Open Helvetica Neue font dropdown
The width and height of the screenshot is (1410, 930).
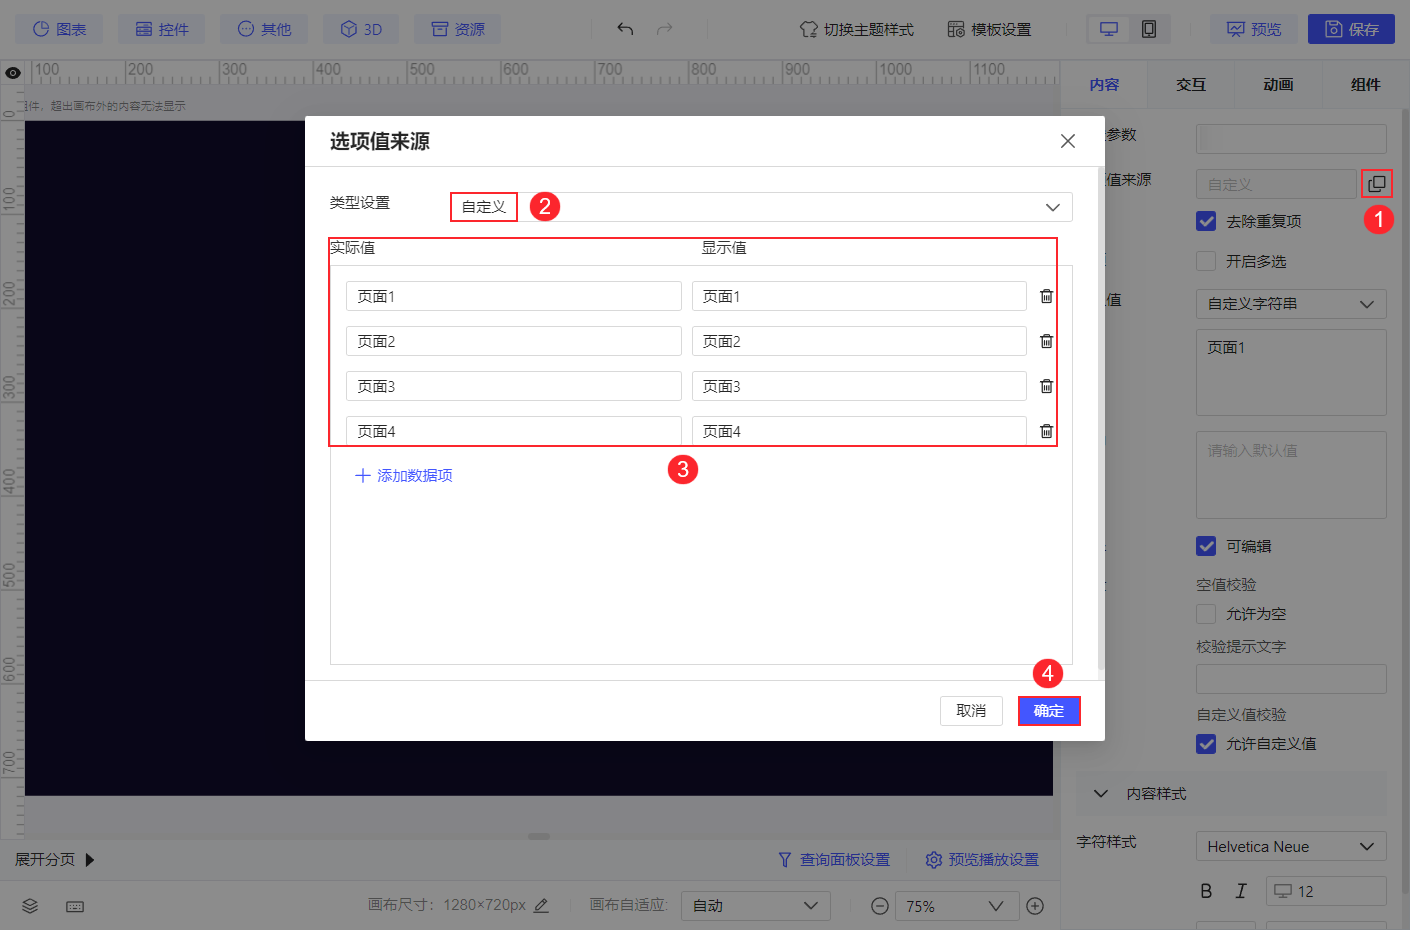[x=1291, y=846]
